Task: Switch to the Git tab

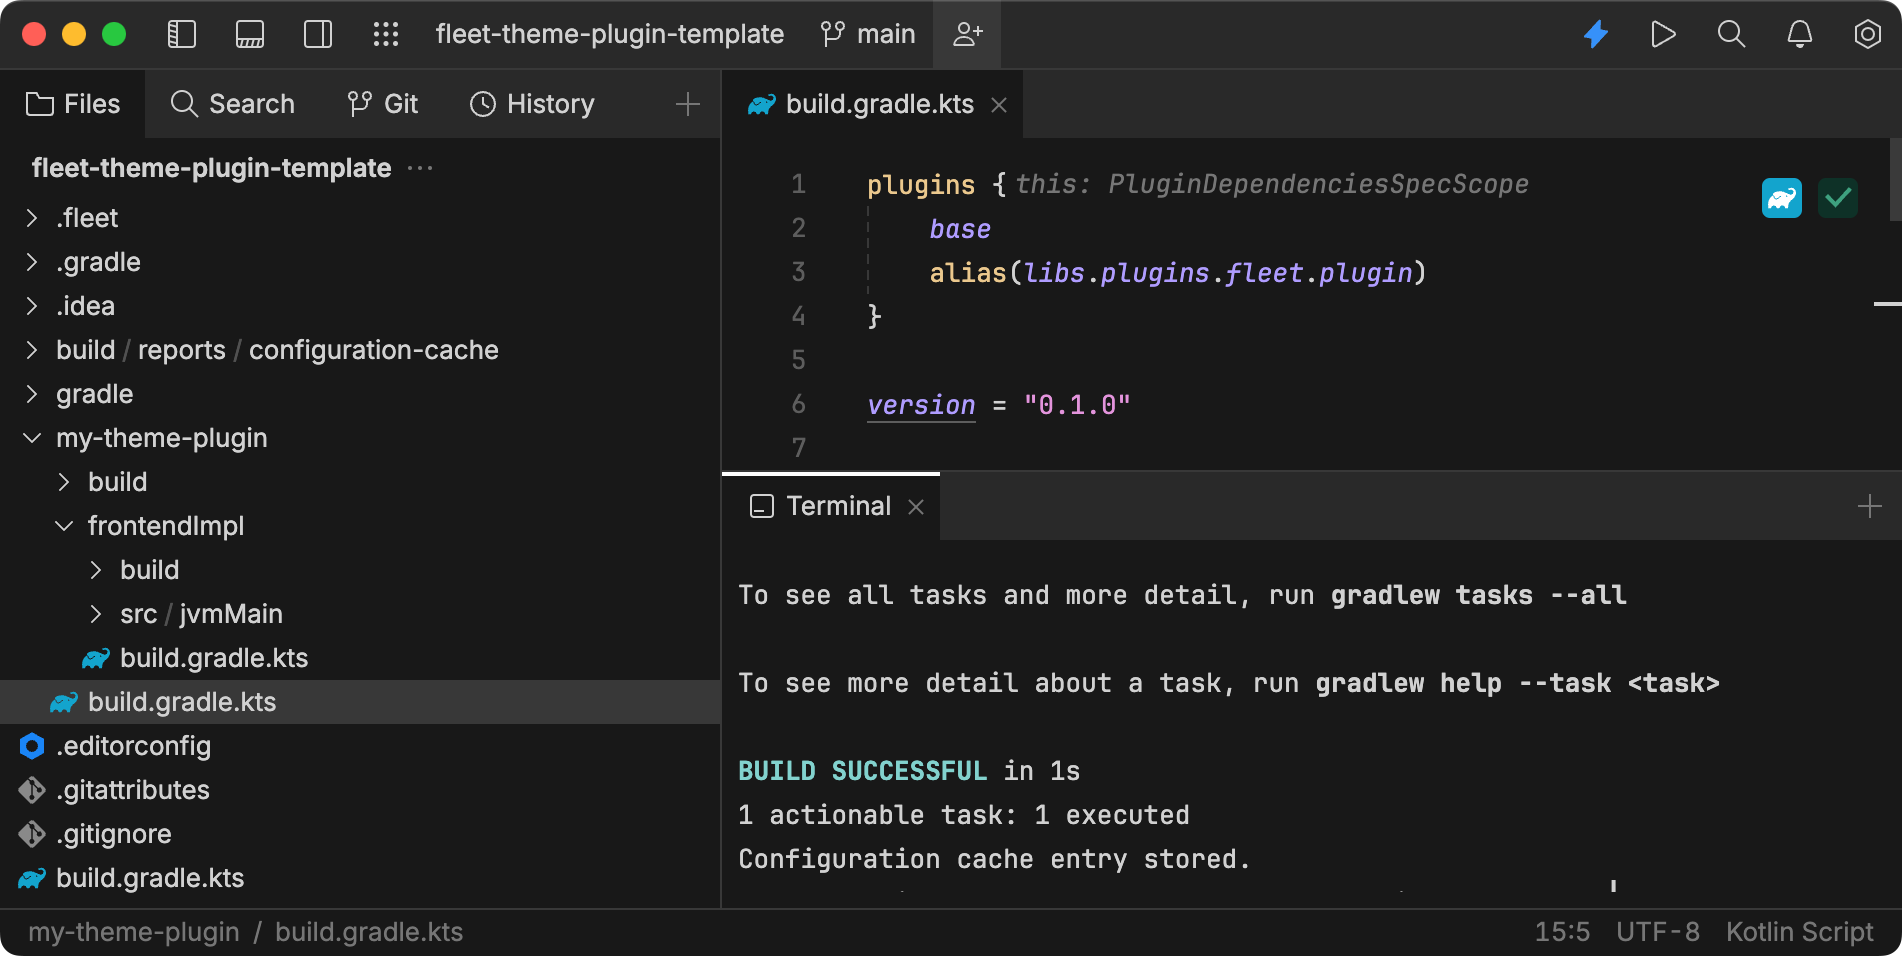Action: click(383, 103)
